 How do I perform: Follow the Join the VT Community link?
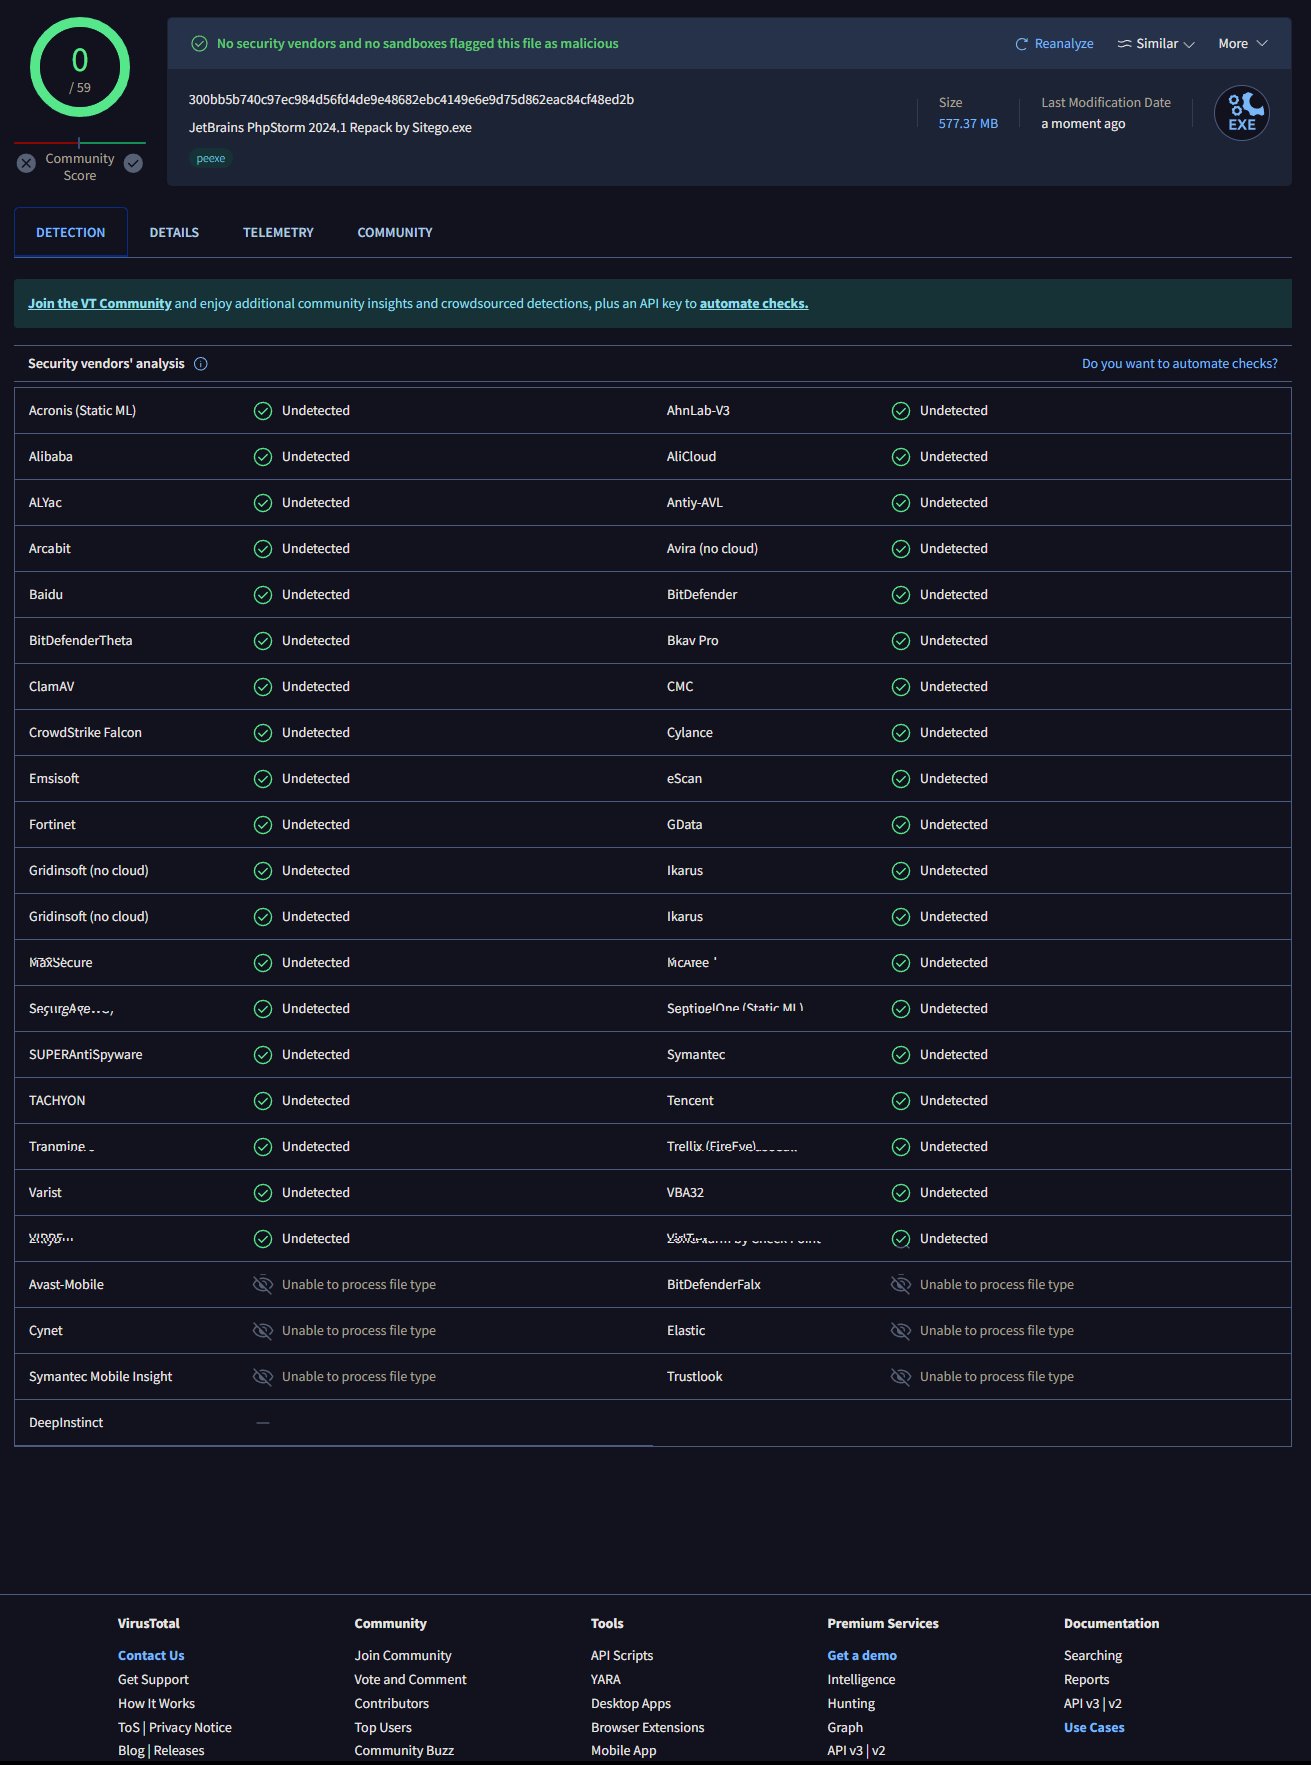[x=100, y=304]
